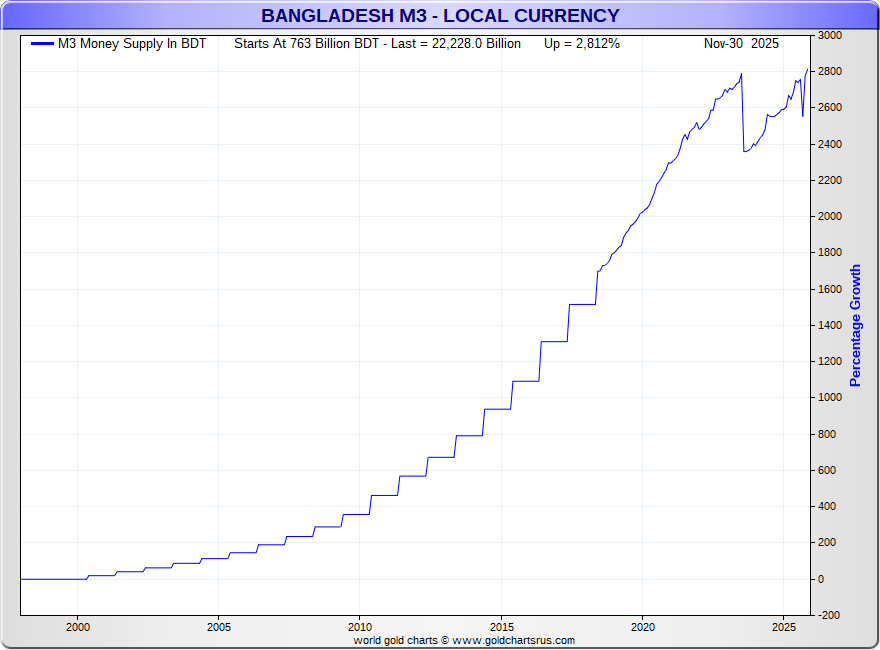
Task: Click the 600 y-axis label
Action: [827, 470]
